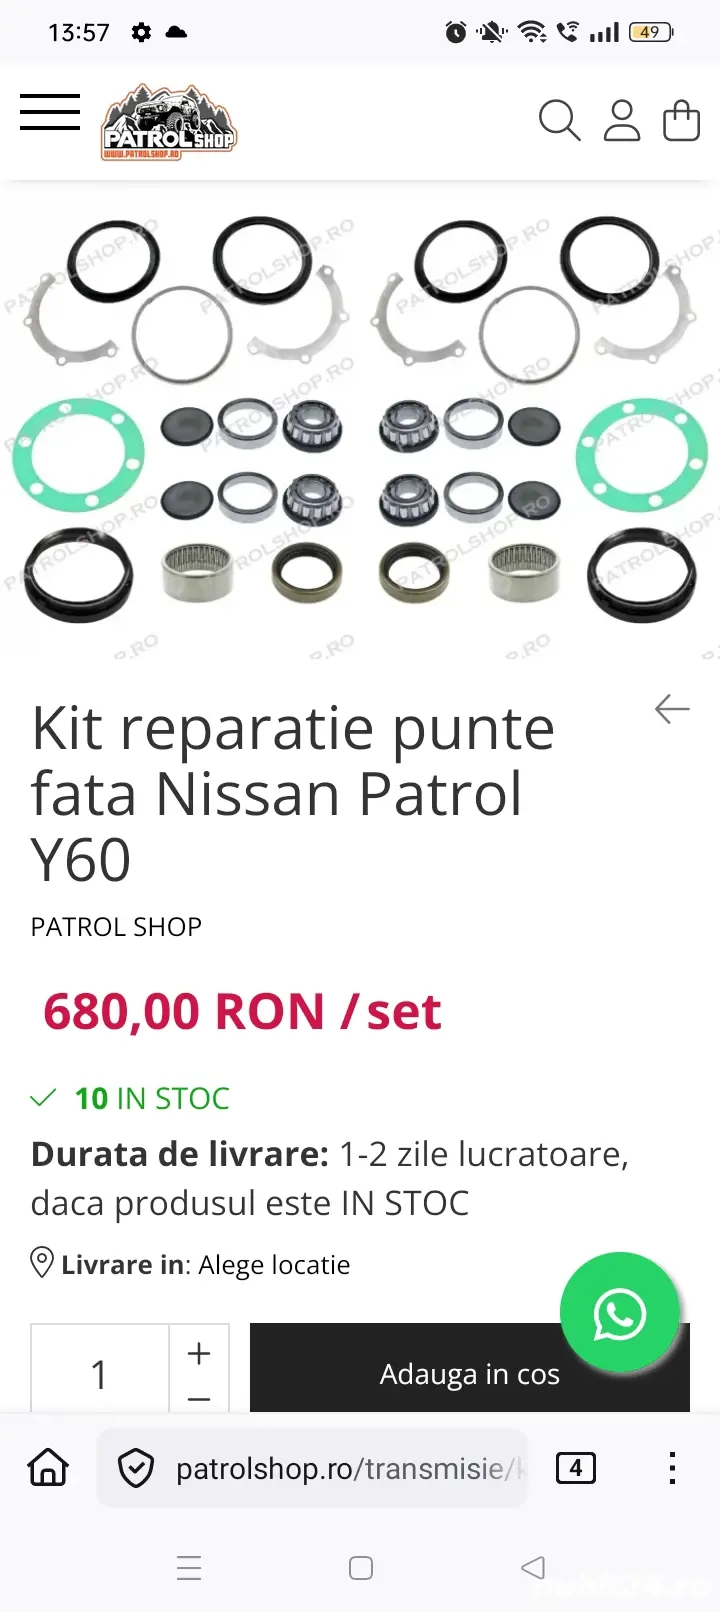Start WhatsApp chat via green bubble
This screenshot has width=720, height=1612.
click(x=620, y=1312)
